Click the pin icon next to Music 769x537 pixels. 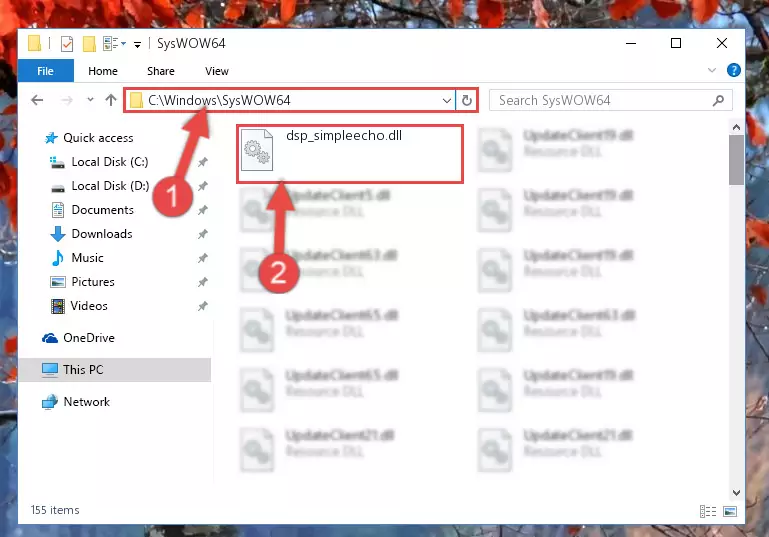tap(203, 258)
